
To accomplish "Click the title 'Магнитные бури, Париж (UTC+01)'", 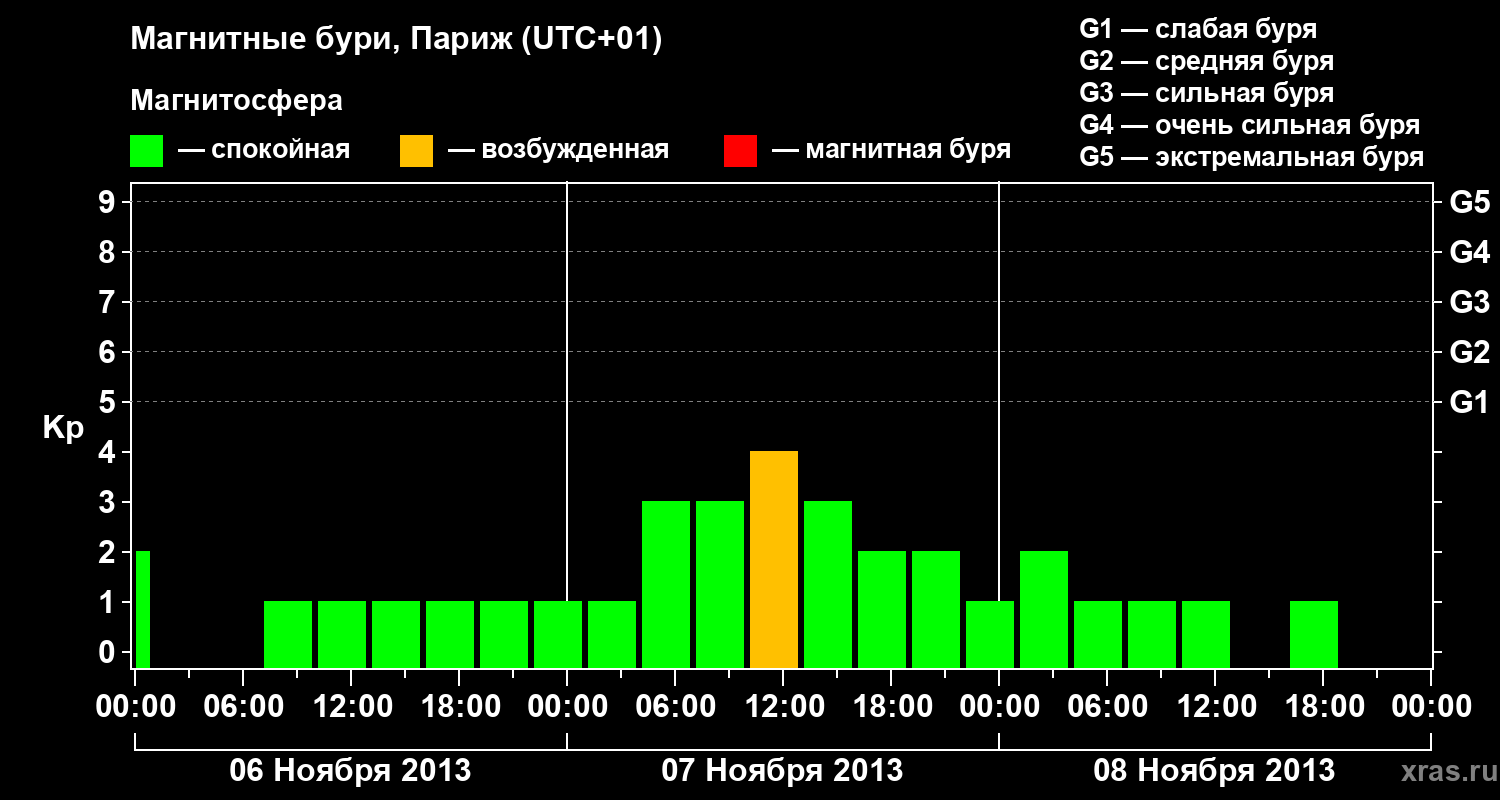I will click(x=396, y=41).
